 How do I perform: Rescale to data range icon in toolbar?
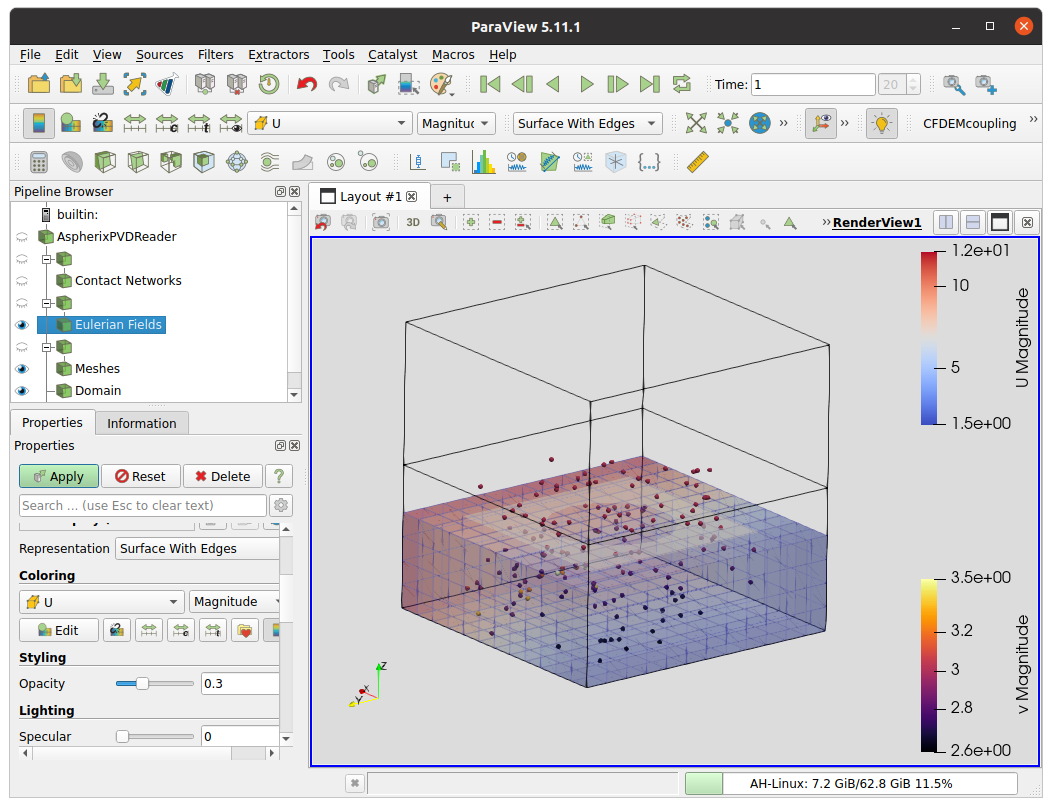click(x=135, y=123)
